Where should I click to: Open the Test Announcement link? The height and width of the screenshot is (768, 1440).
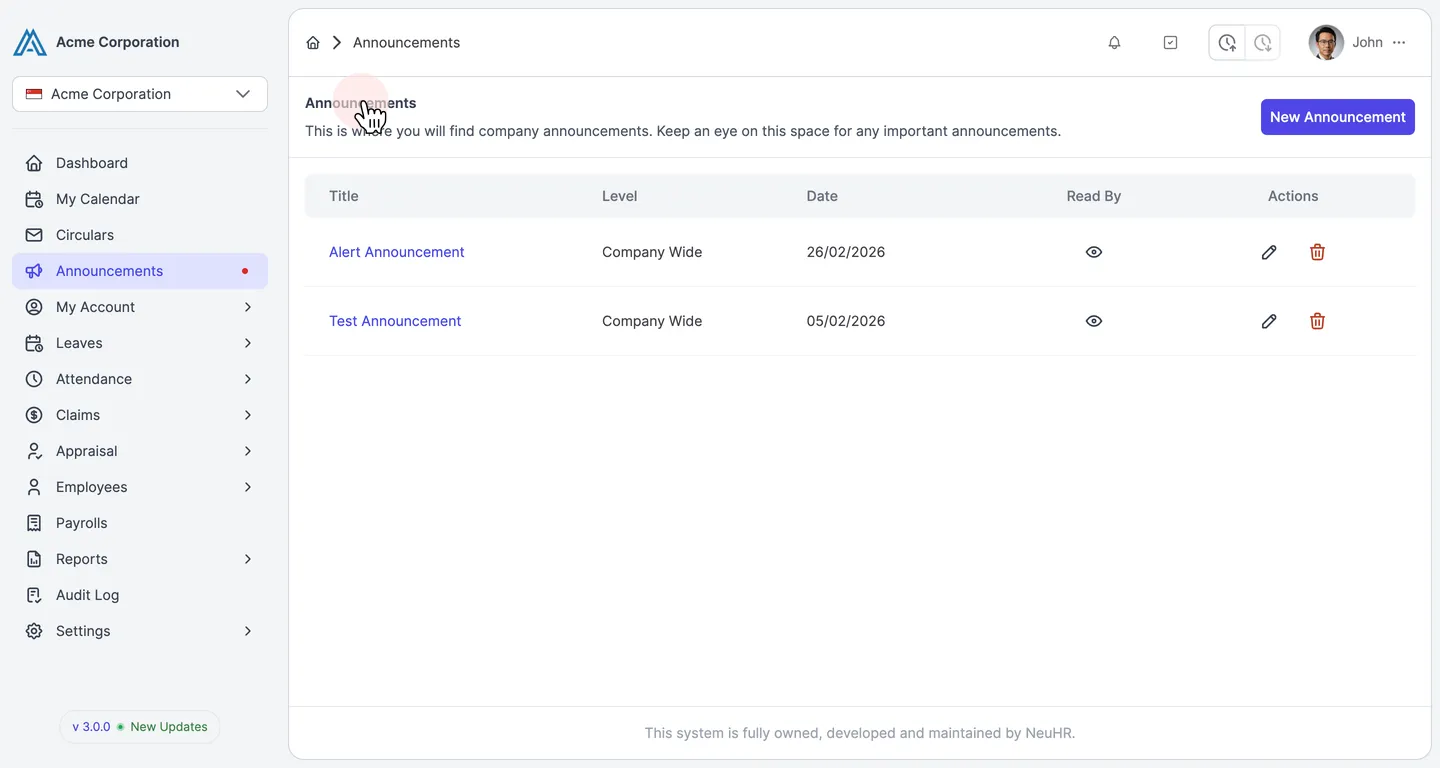[x=395, y=321]
